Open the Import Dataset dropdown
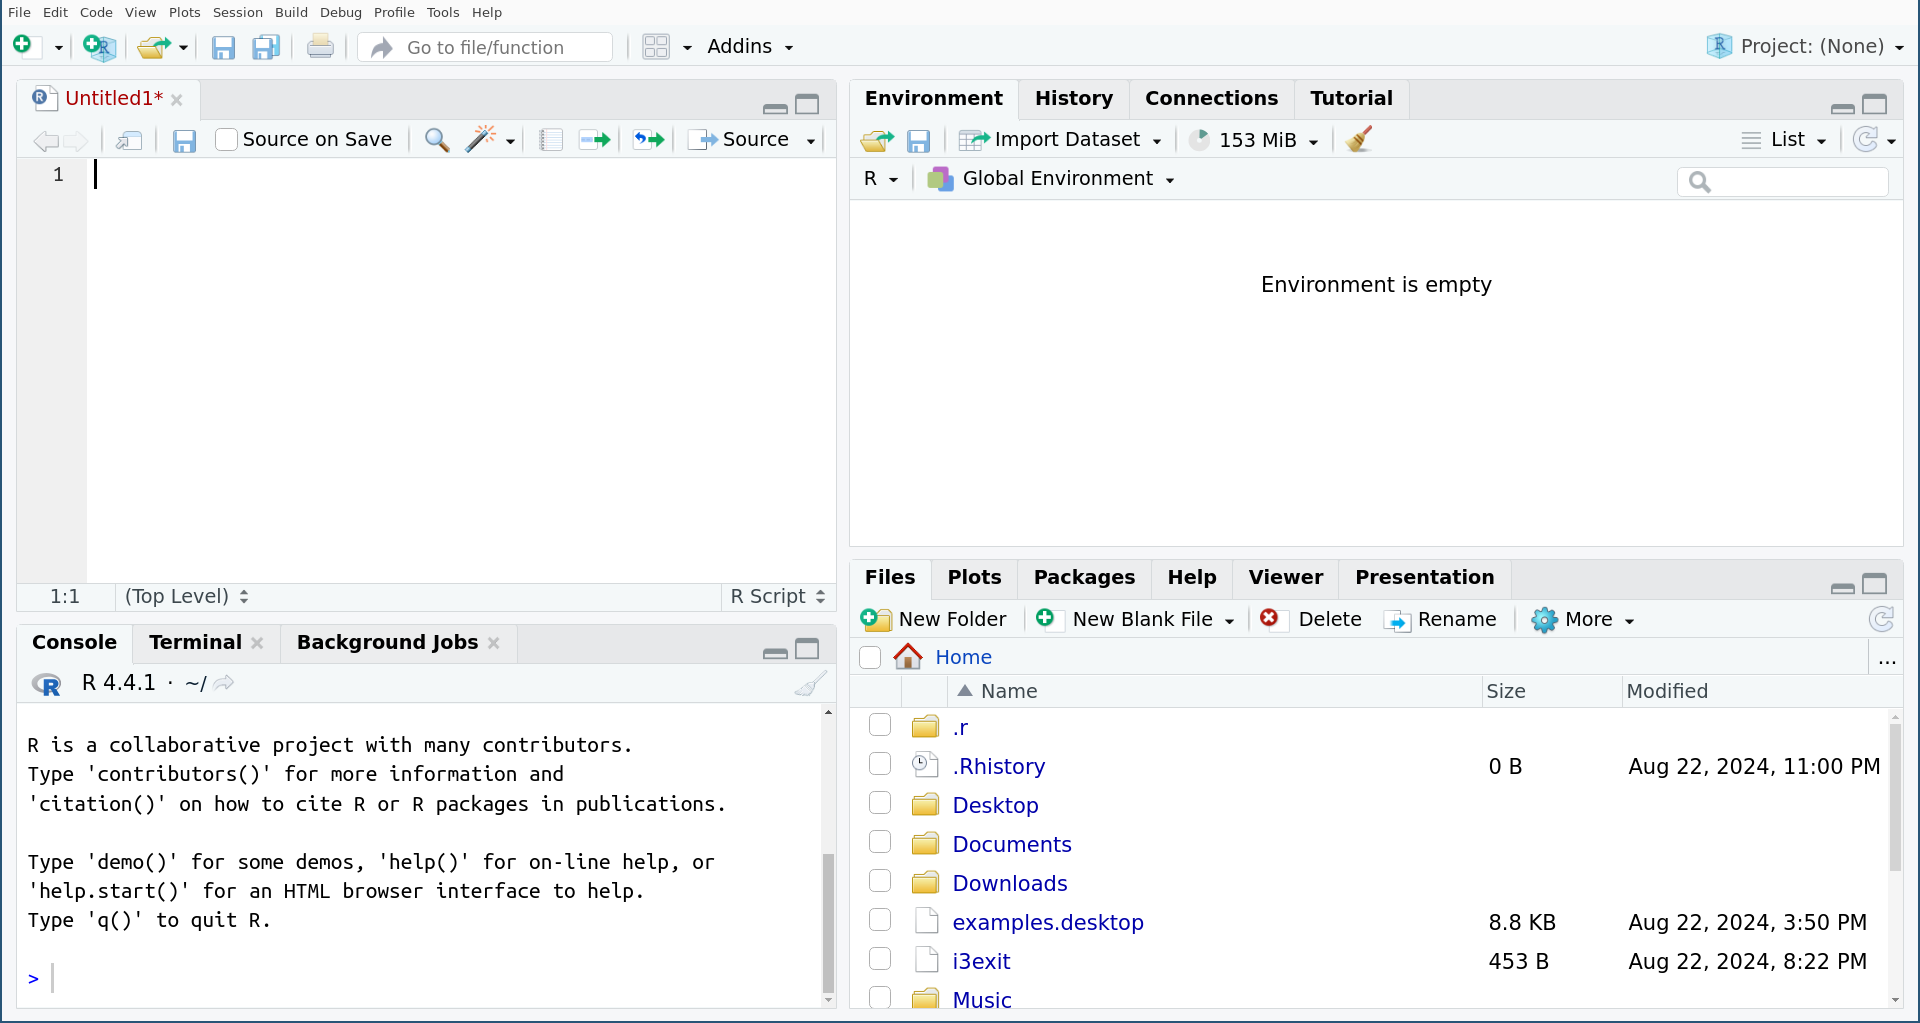 pos(1060,140)
